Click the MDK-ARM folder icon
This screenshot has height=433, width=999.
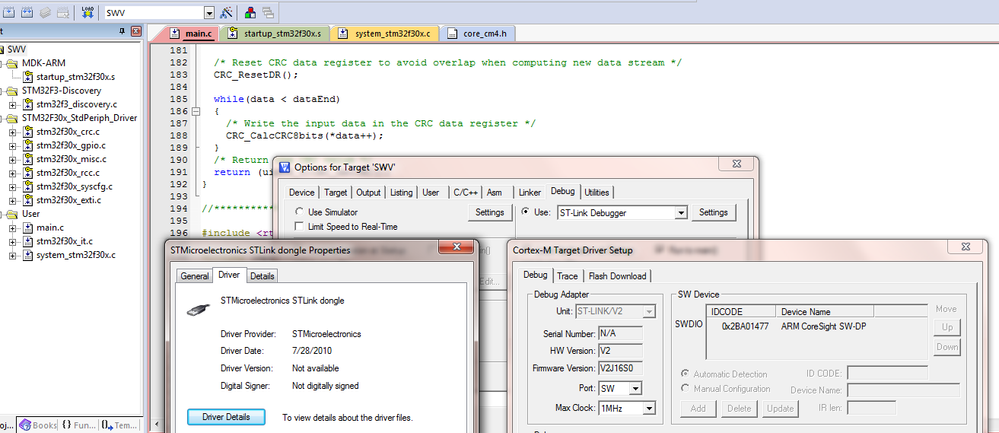coord(13,63)
